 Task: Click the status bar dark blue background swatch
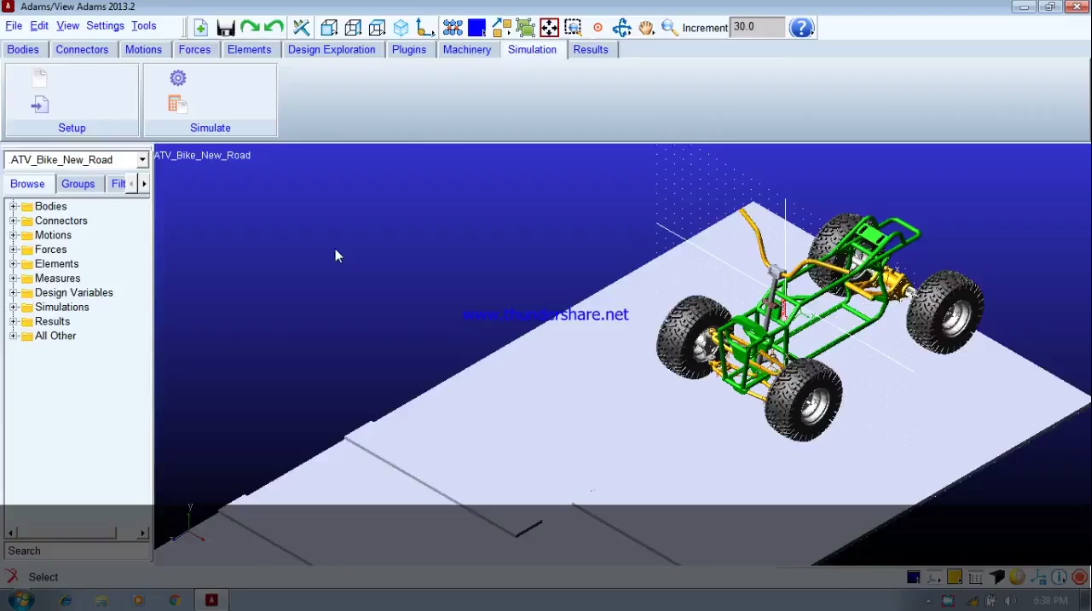(x=913, y=577)
